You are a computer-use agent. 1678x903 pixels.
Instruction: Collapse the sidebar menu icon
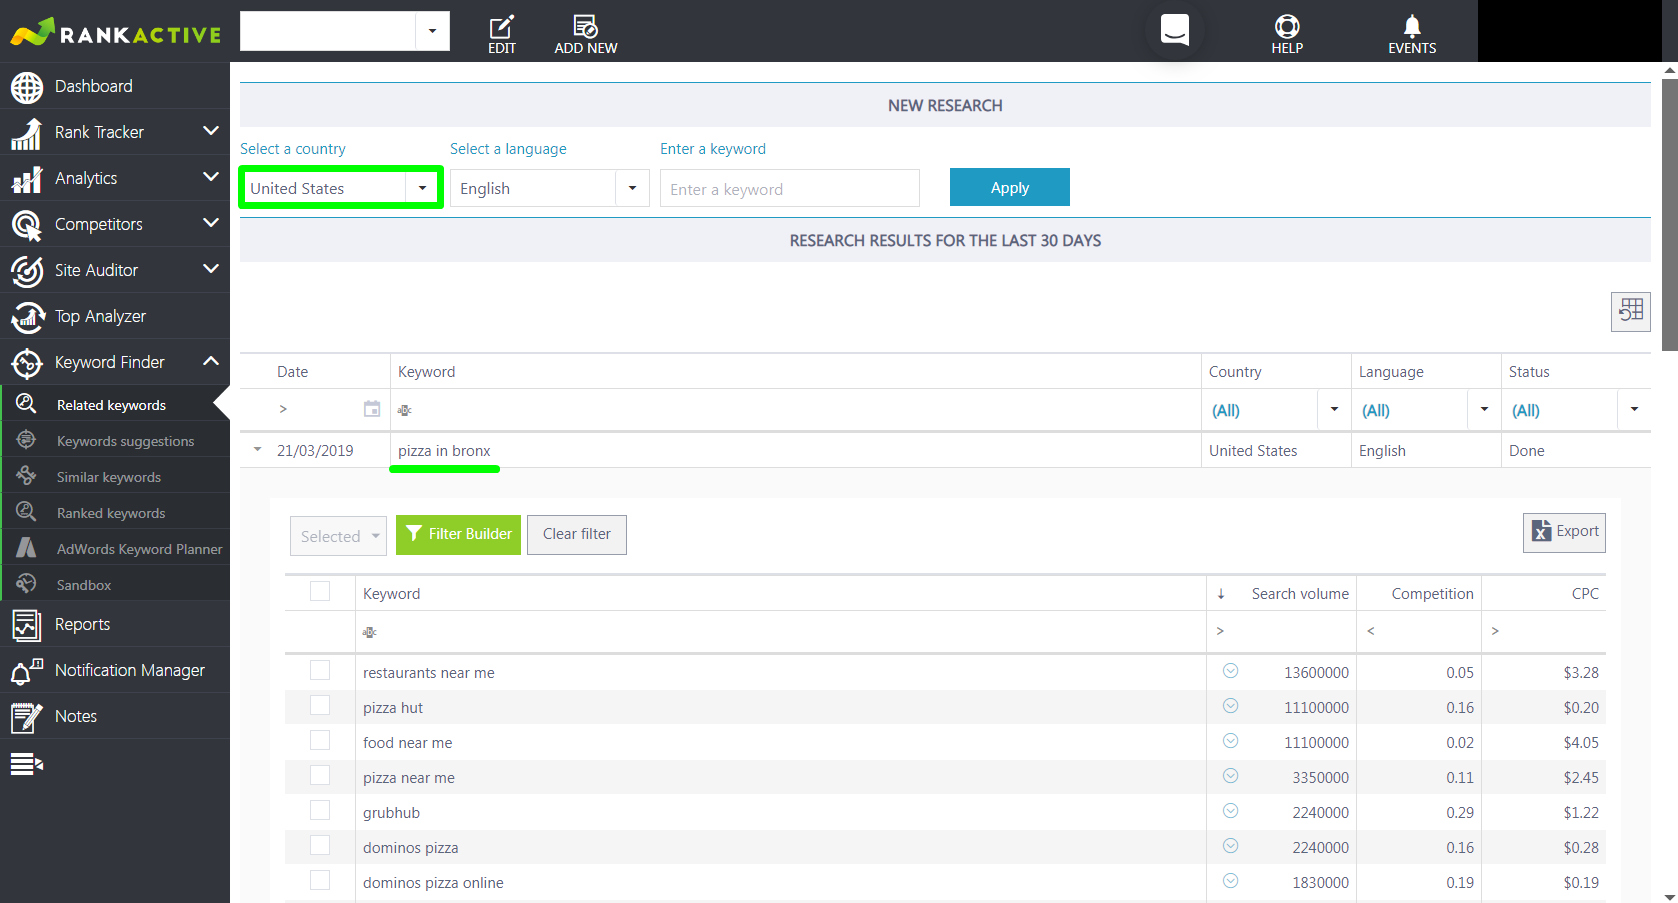[x=27, y=765]
